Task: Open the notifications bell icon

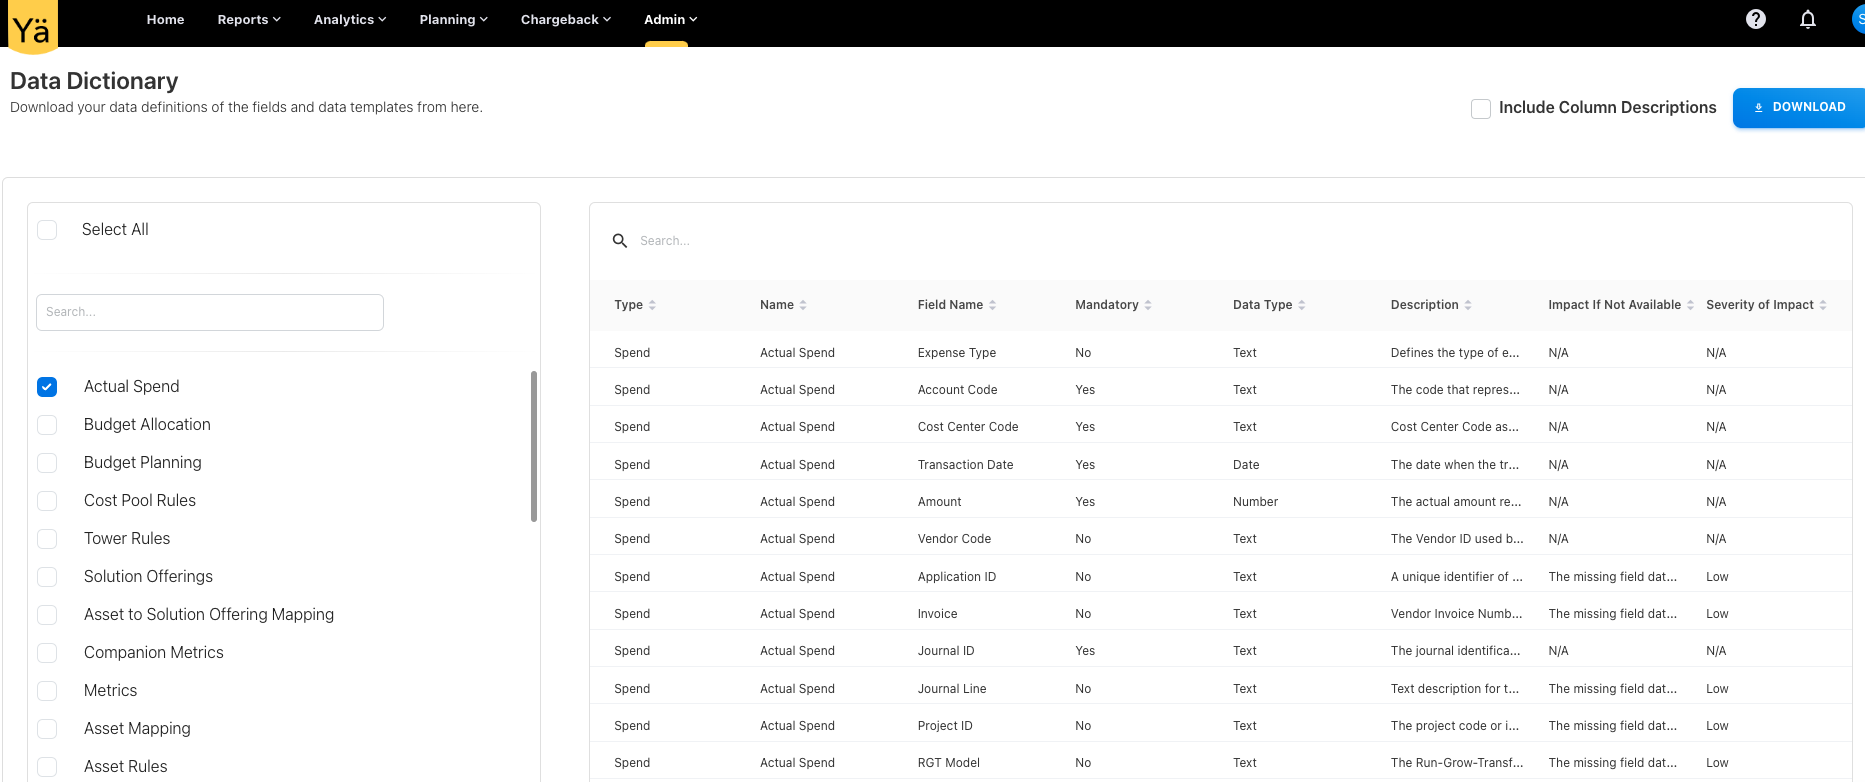Action: 1807,19
